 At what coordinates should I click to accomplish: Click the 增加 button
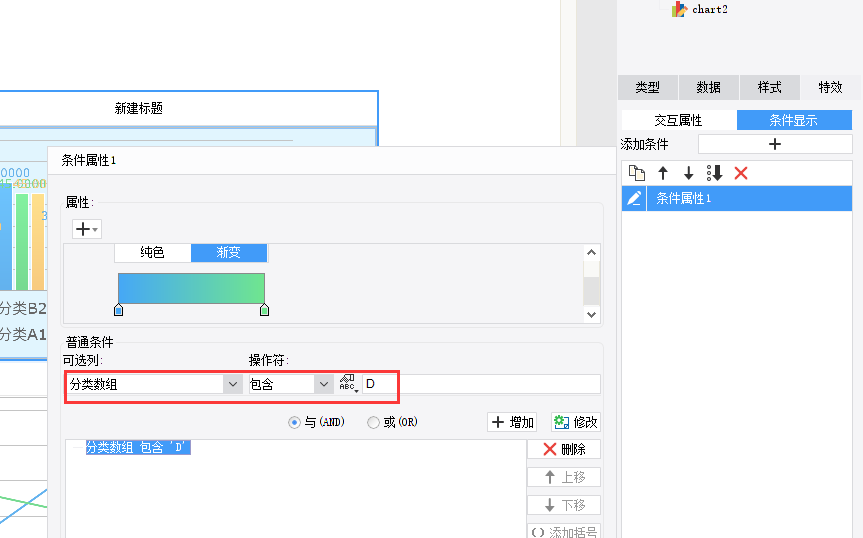[512, 422]
